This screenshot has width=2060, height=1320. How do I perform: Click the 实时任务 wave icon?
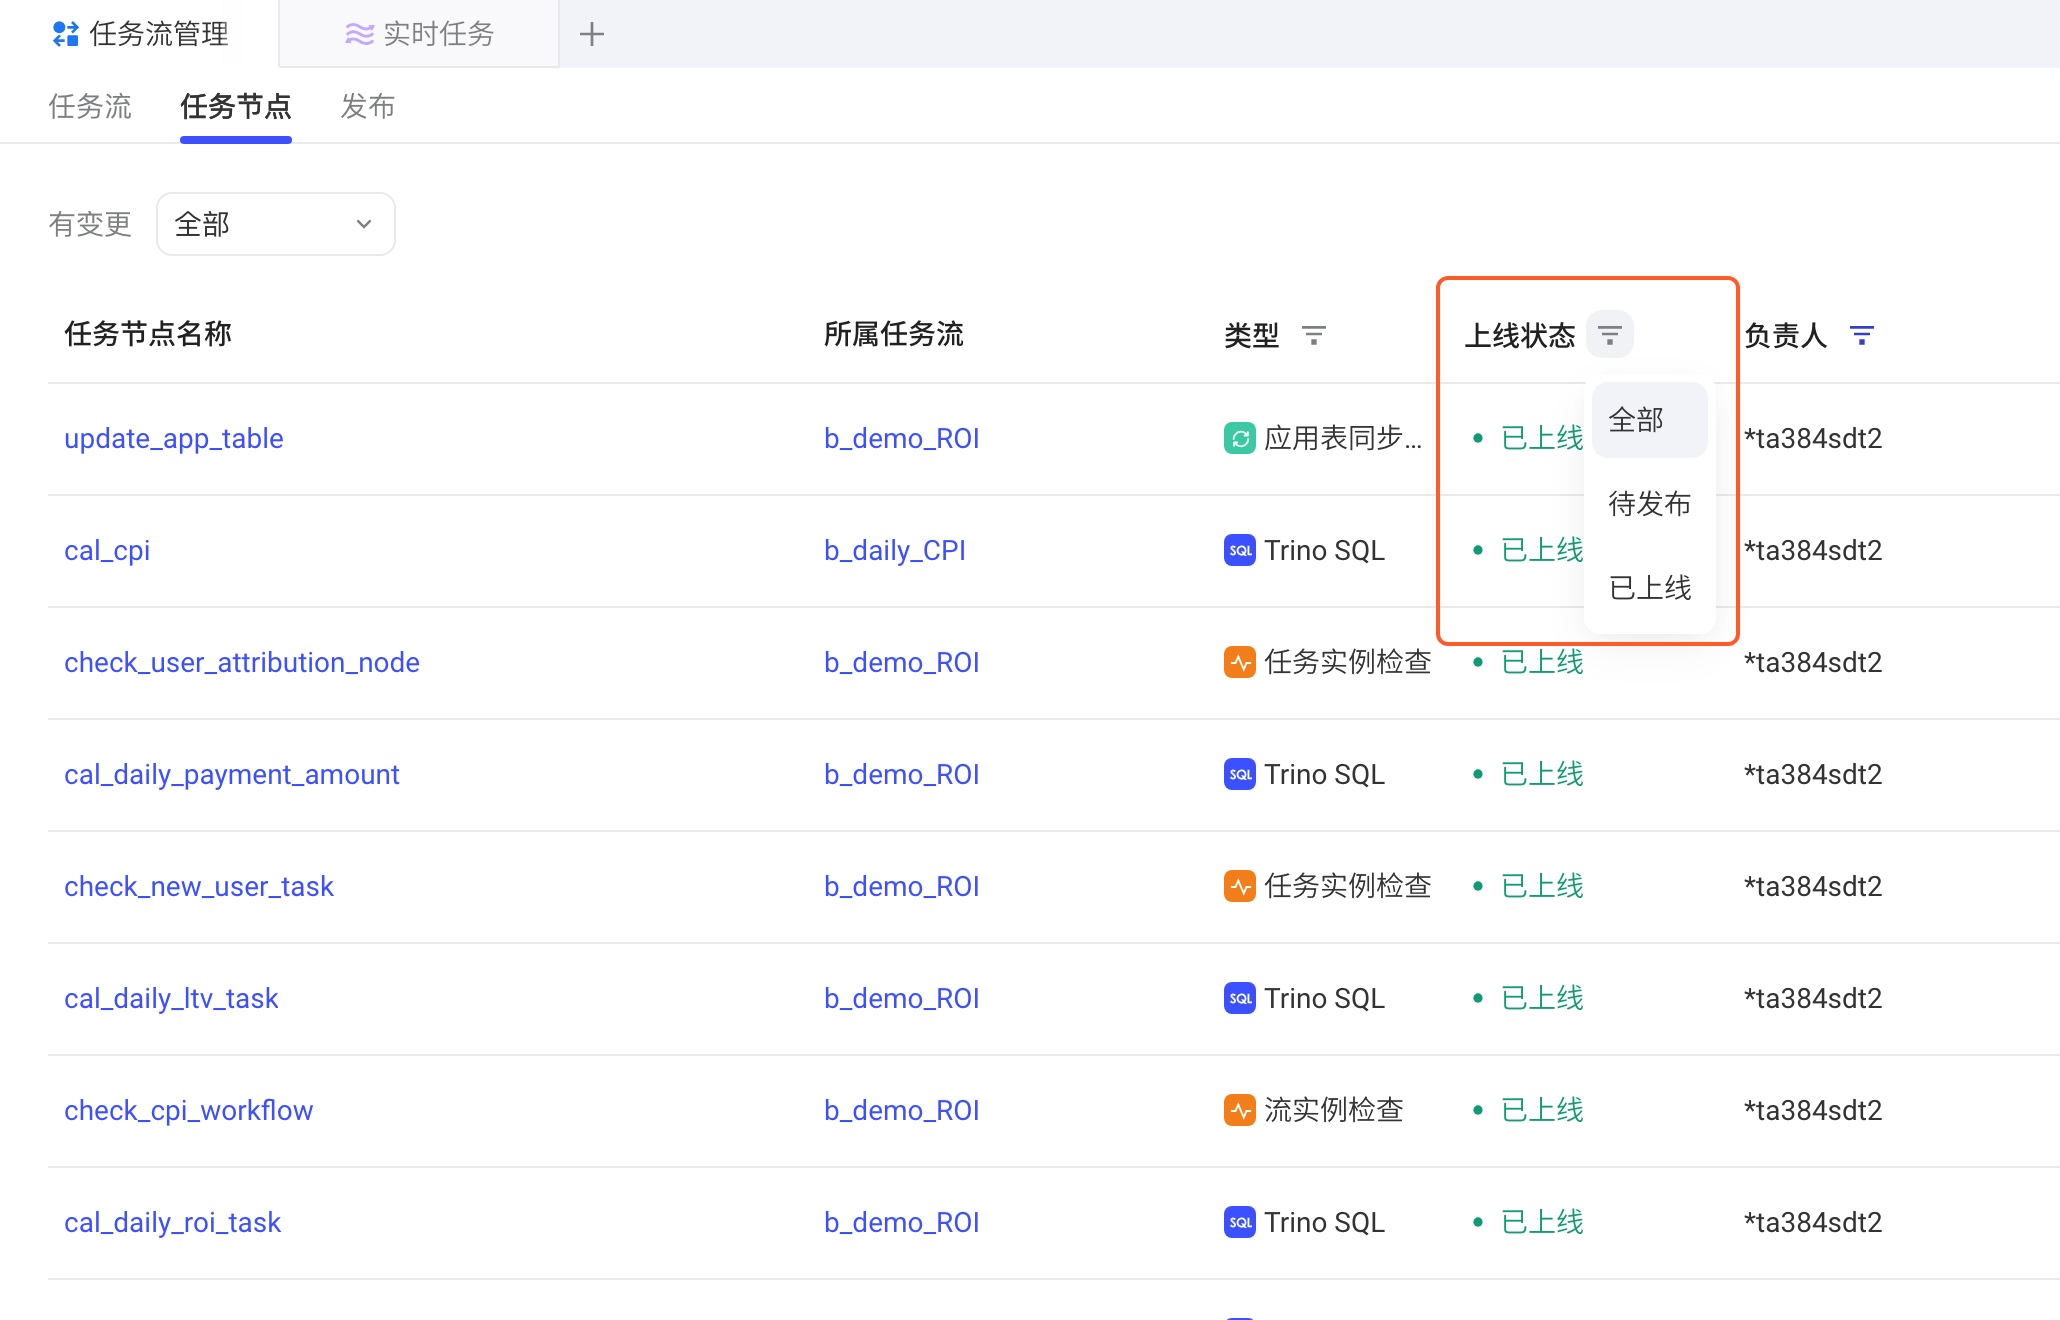[x=359, y=34]
